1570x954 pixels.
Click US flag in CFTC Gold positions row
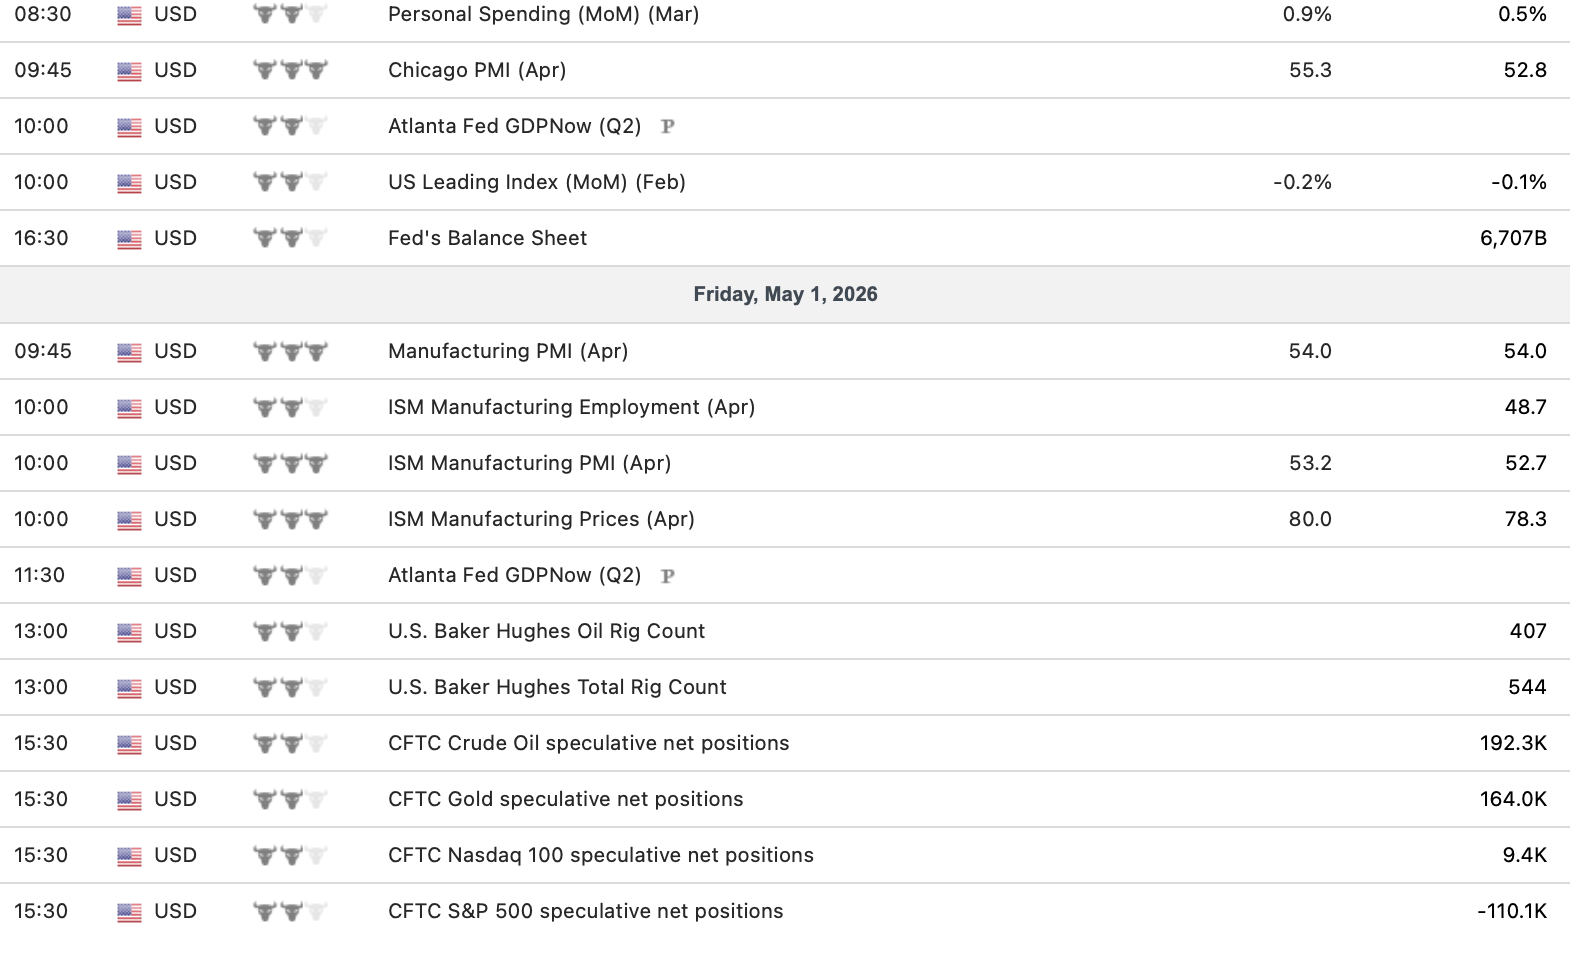(x=129, y=800)
